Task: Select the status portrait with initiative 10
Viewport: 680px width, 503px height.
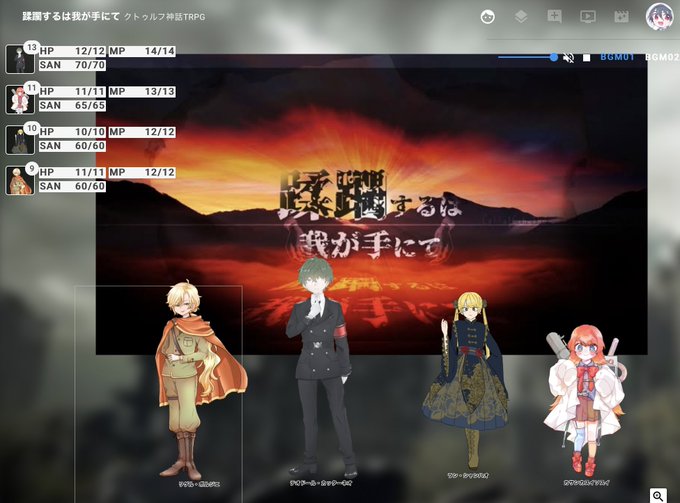Action: [x=20, y=140]
